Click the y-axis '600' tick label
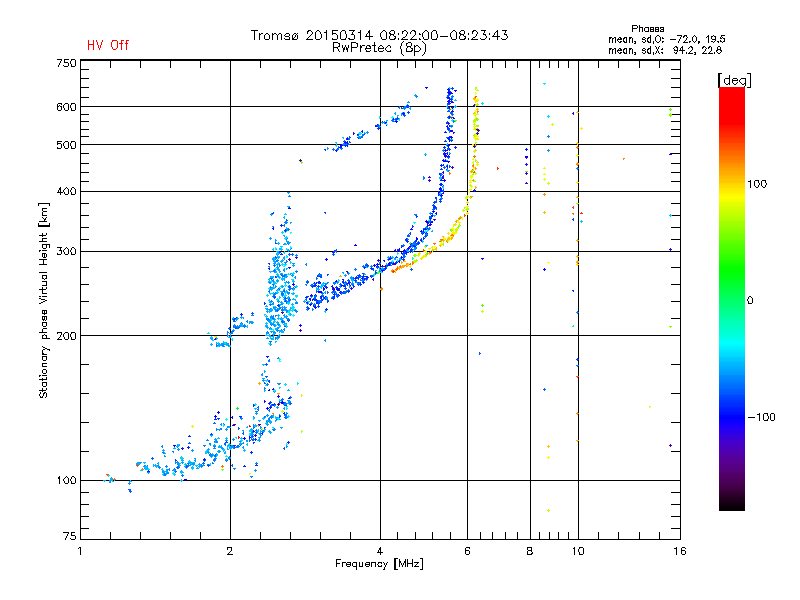Viewport: 800px width, 600px height. coord(66,107)
